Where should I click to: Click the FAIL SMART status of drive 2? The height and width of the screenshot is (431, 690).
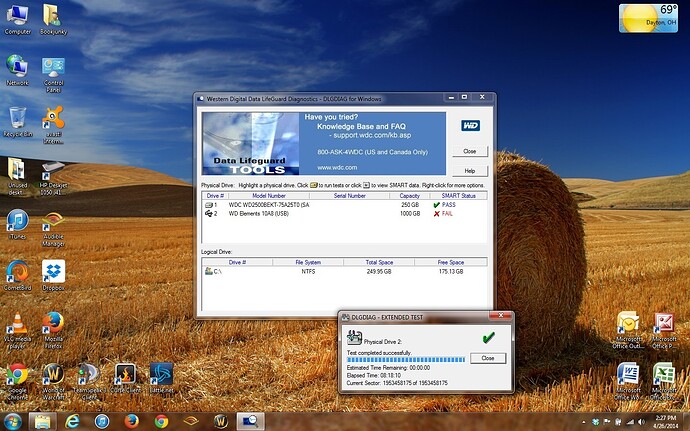443,214
